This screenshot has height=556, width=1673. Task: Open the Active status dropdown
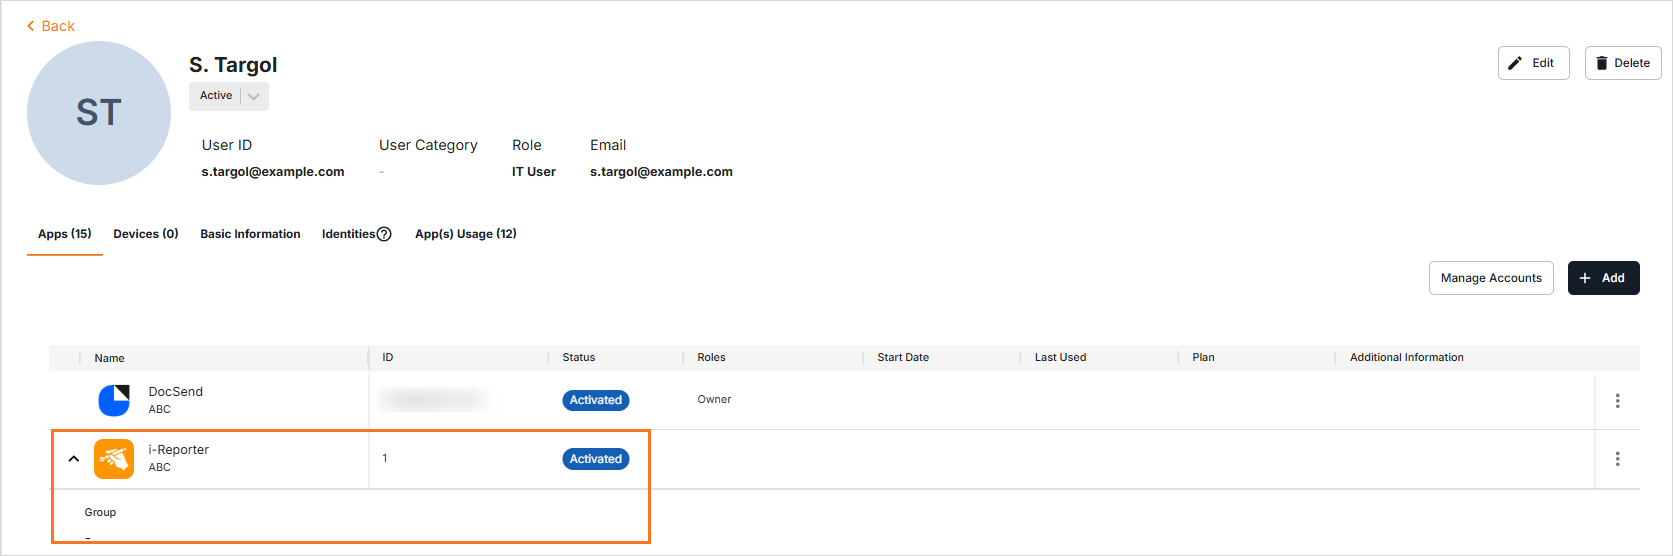tap(253, 96)
